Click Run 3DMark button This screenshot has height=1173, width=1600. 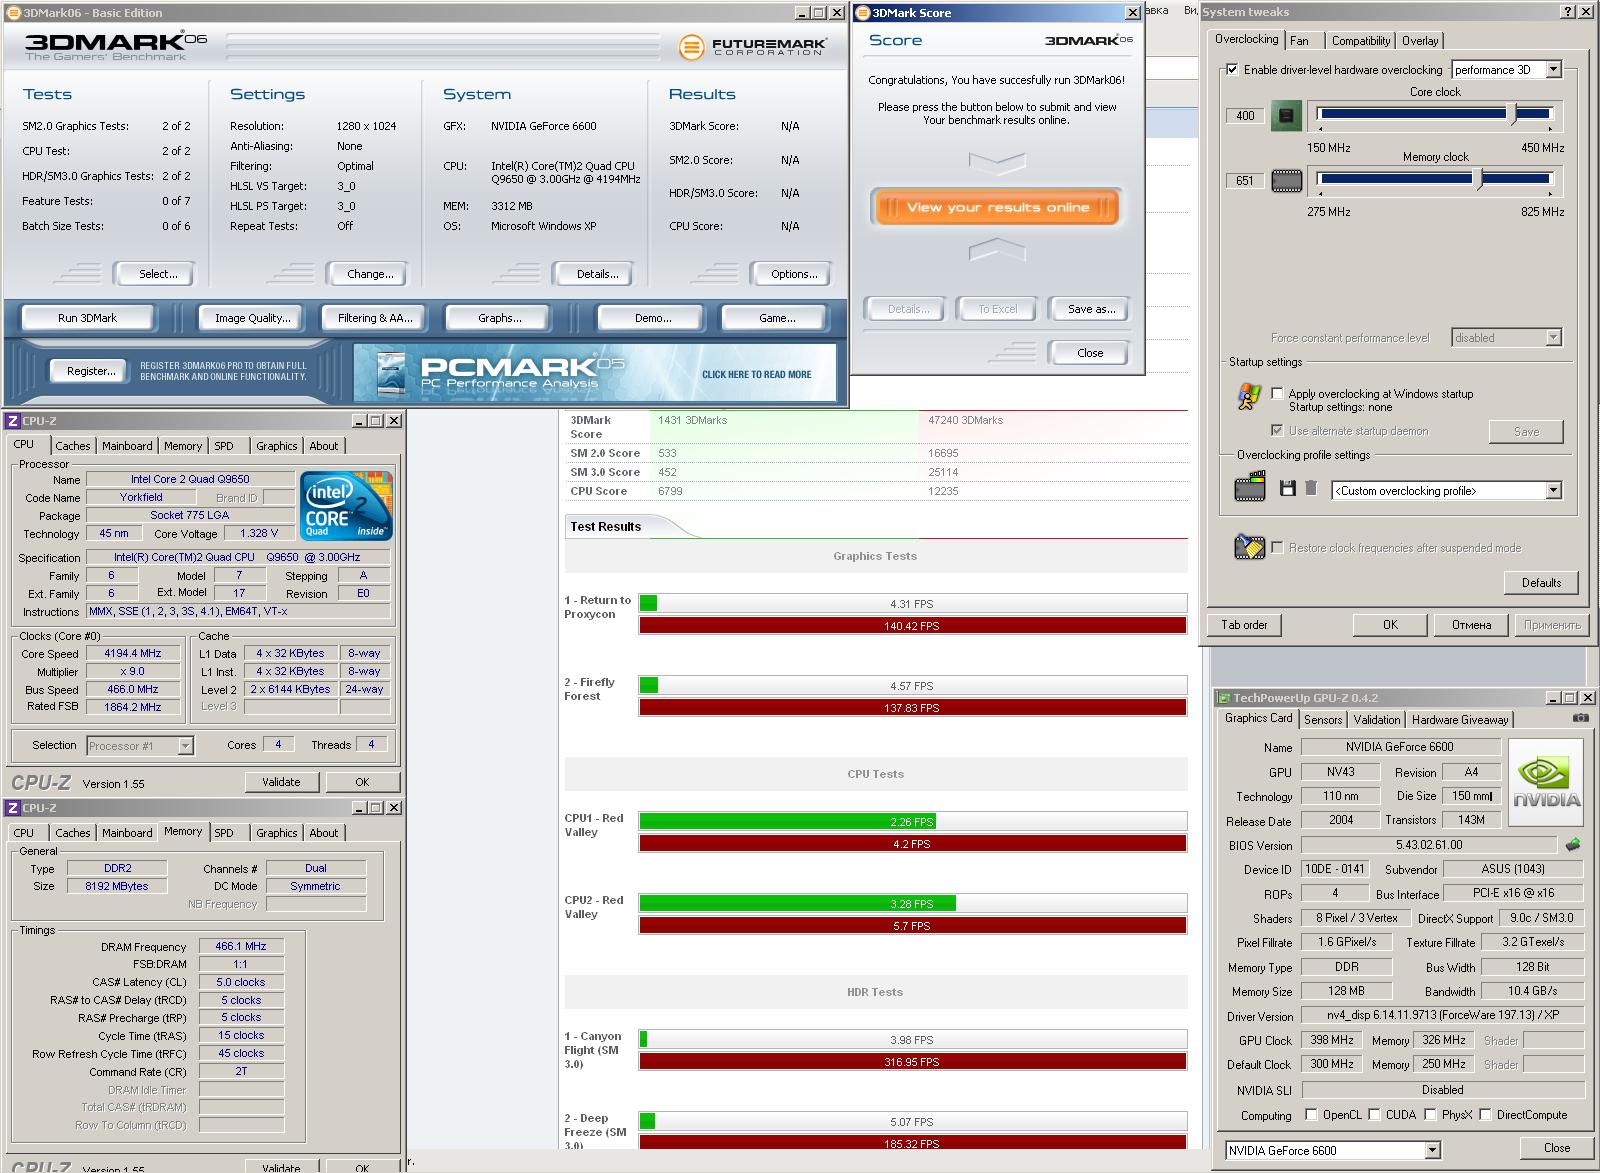87,318
